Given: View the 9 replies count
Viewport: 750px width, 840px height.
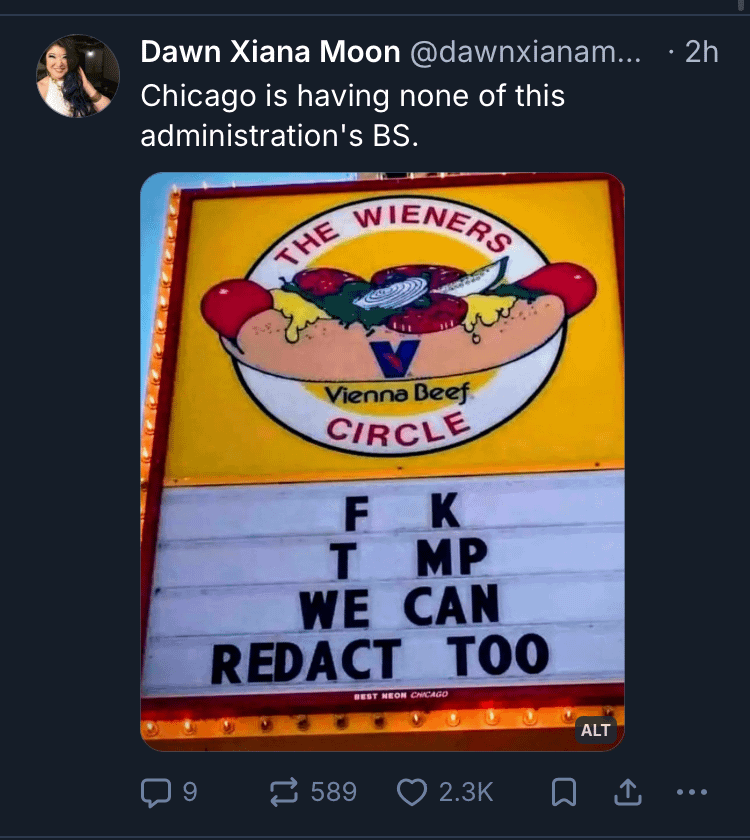Looking at the screenshot, I should click(188, 793).
